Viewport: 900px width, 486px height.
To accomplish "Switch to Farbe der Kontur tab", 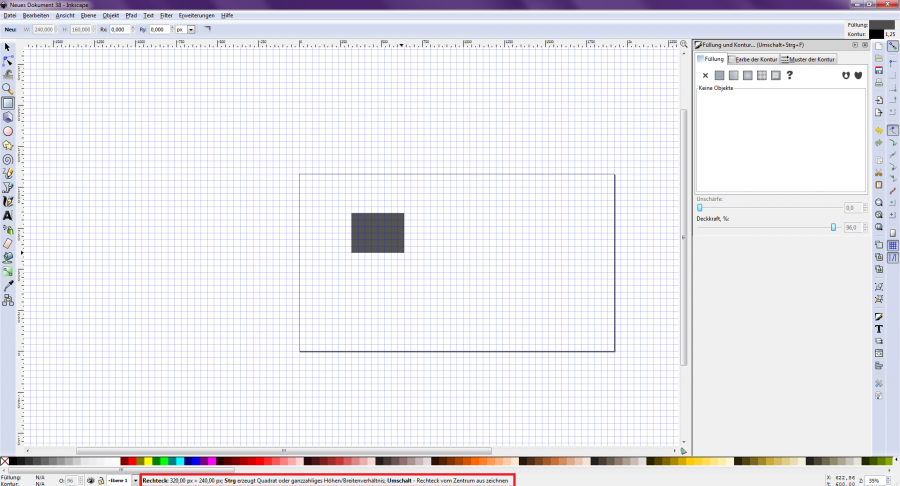I will pyautogui.click(x=755, y=59).
